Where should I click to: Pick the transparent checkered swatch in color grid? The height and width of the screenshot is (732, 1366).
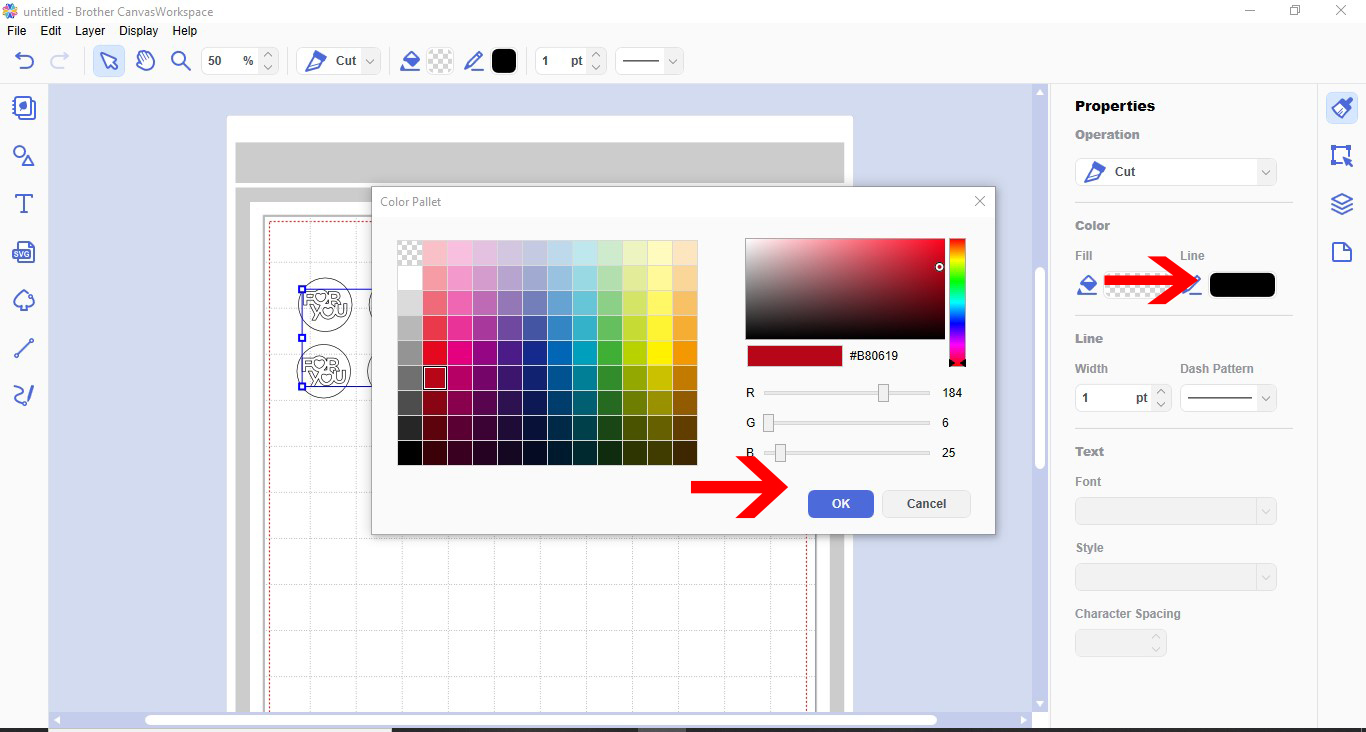(410, 252)
